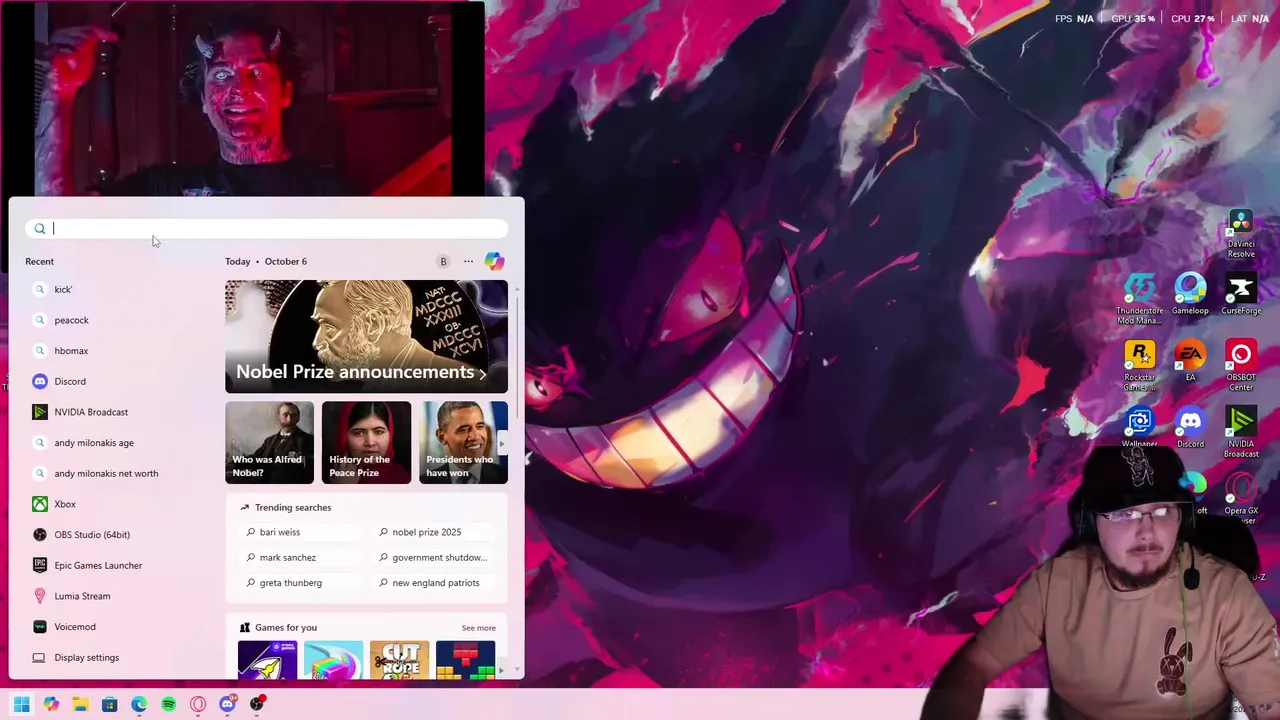
Task: Search trending topic 'mark sanchez'
Action: (x=300, y=557)
